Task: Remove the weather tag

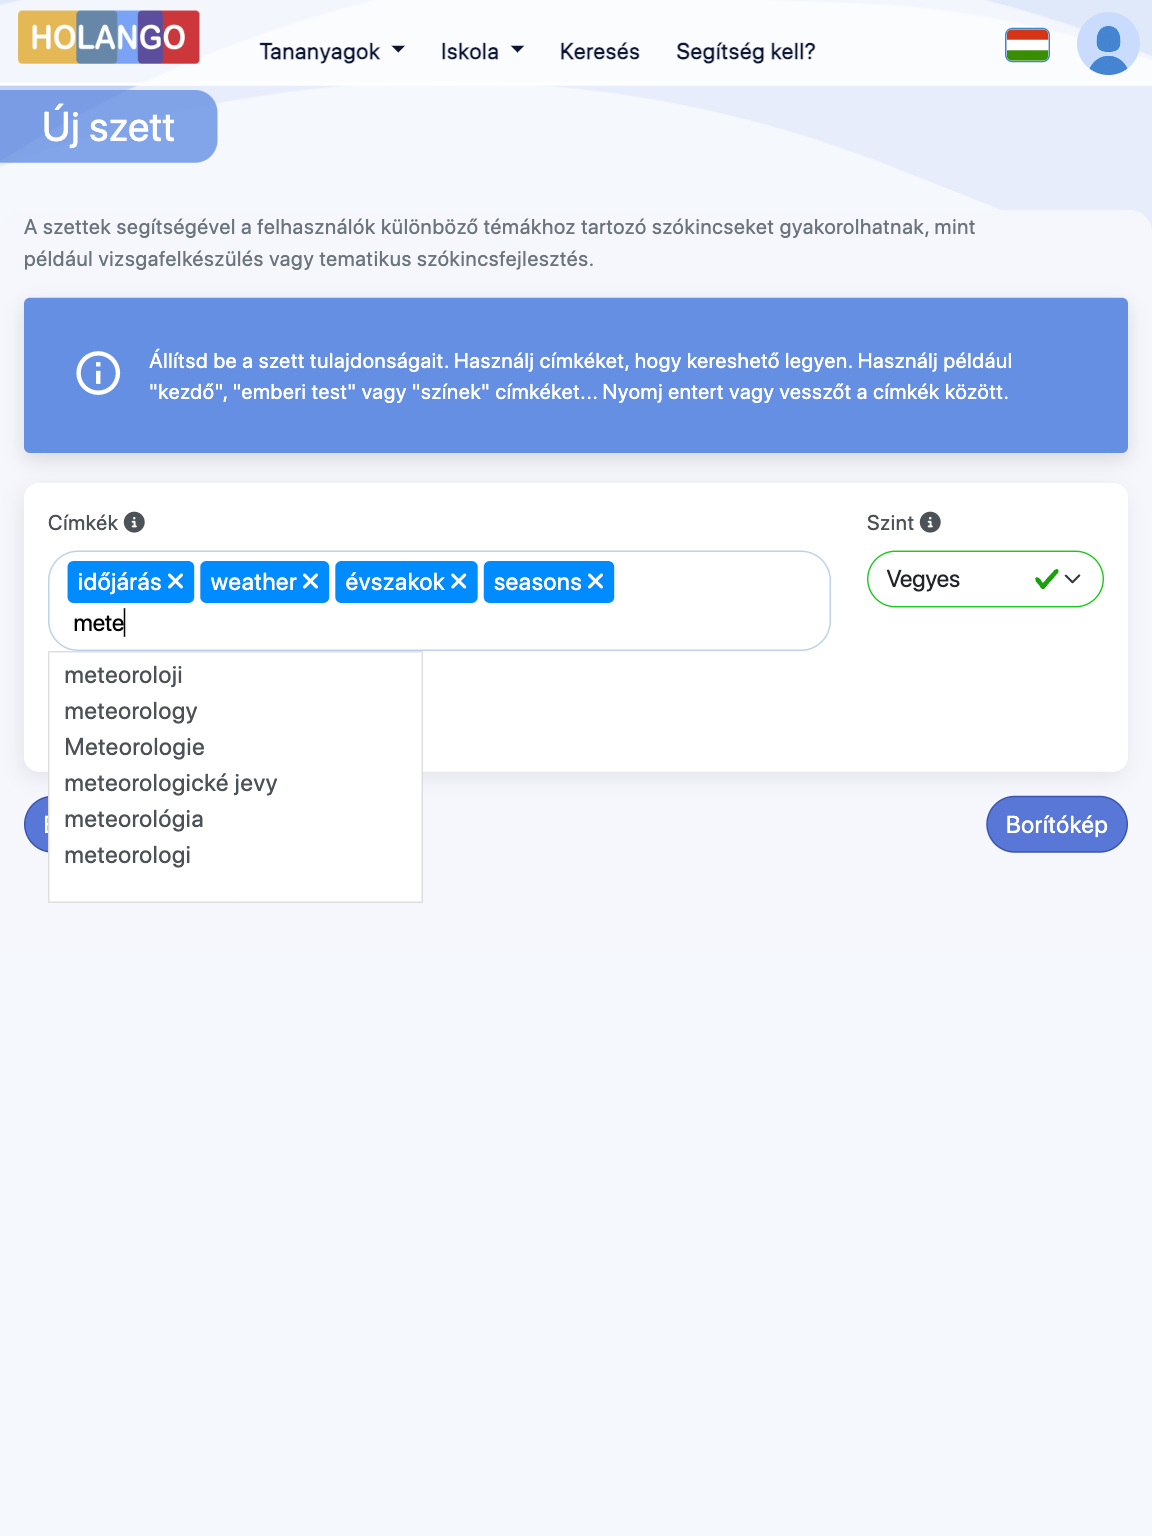Action: coord(311,581)
